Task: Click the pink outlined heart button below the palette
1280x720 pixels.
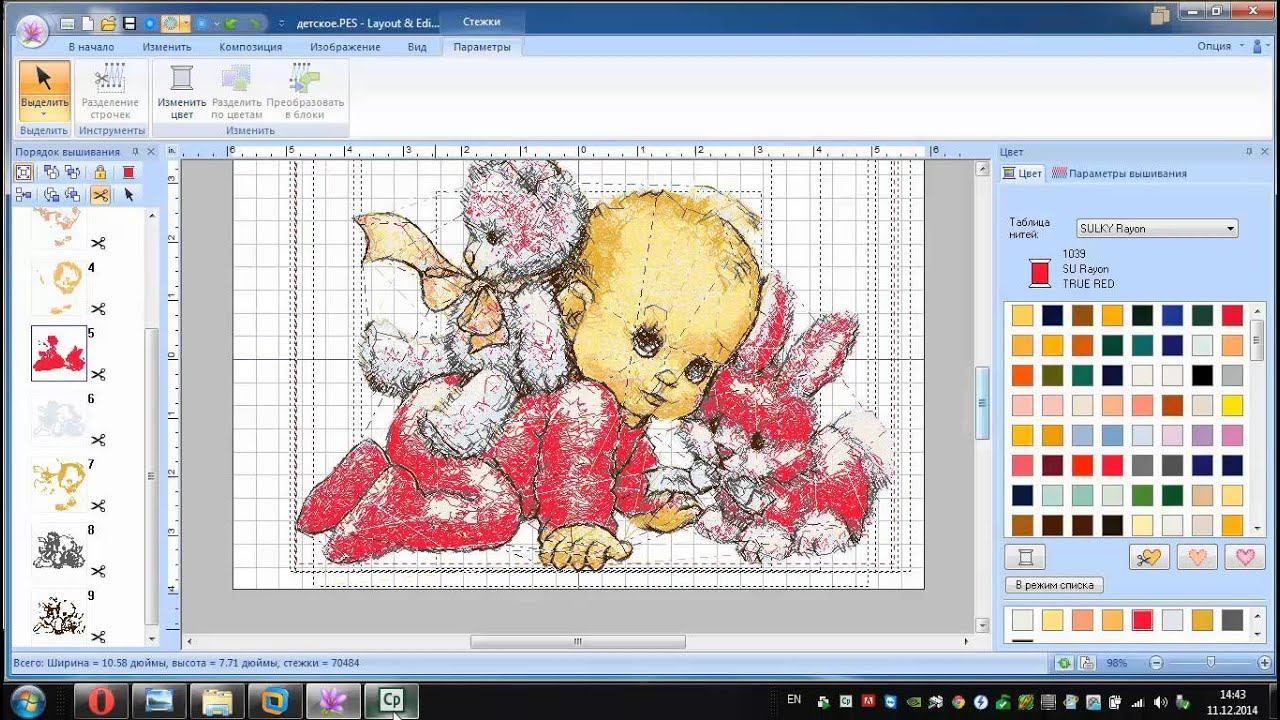Action: [1245, 557]
